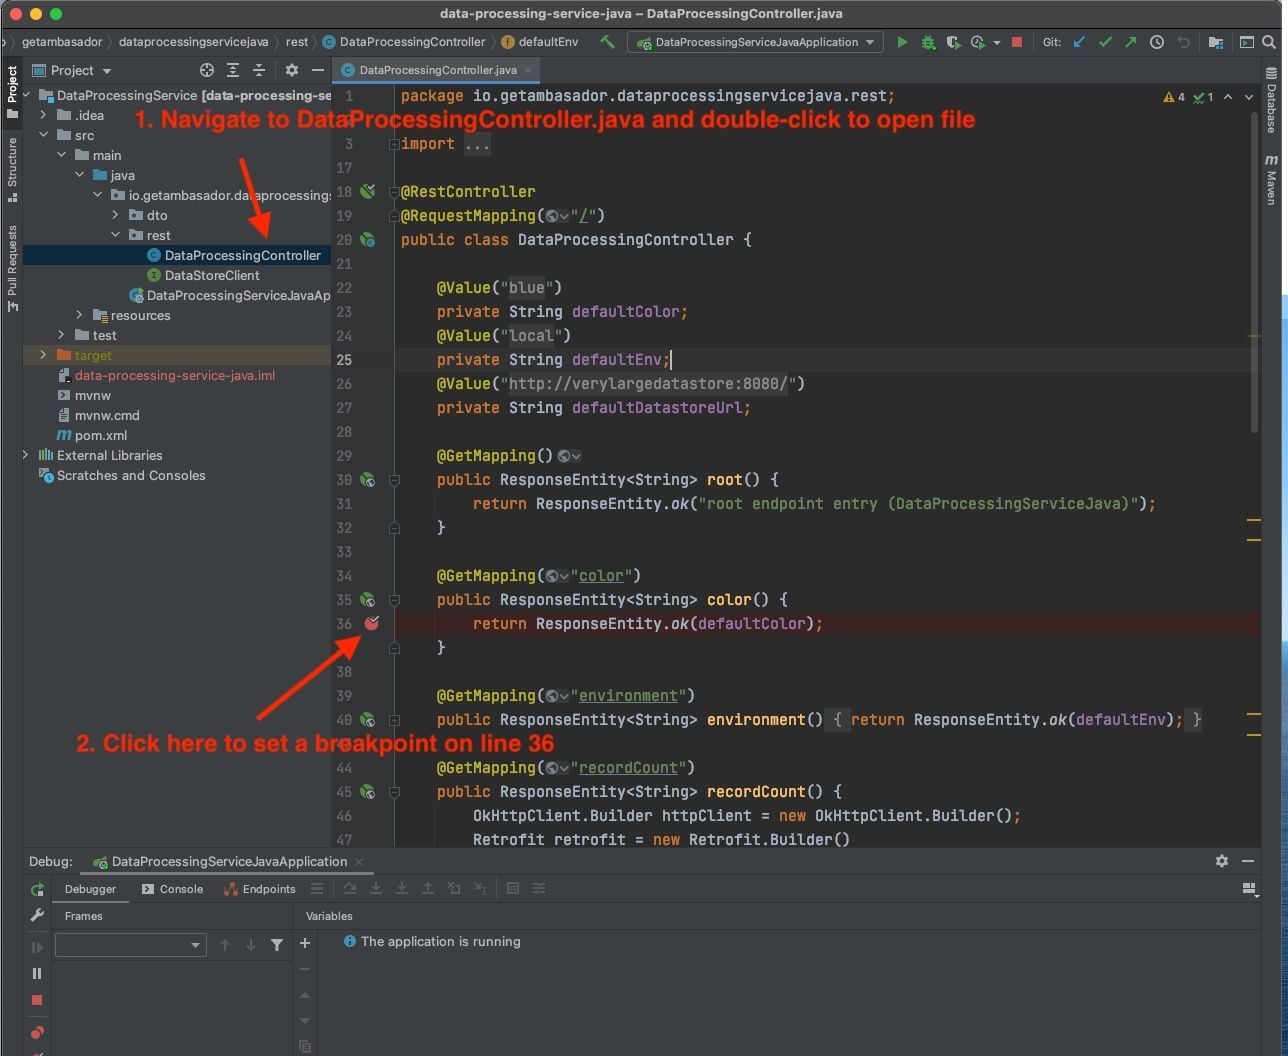Run the application with green play icon

coord(902,42)
